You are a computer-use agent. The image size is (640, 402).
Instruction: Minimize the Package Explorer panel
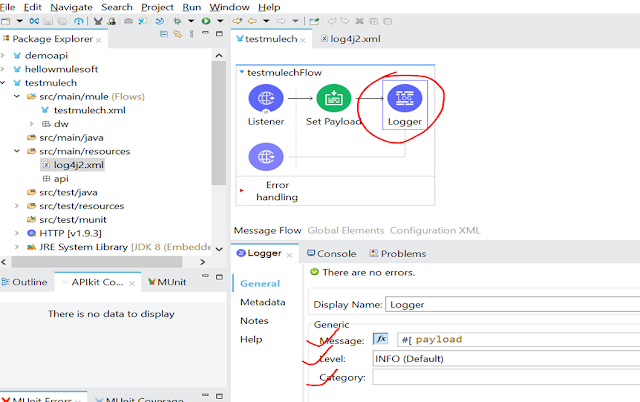pyautogui.click(x=205, y=33)
